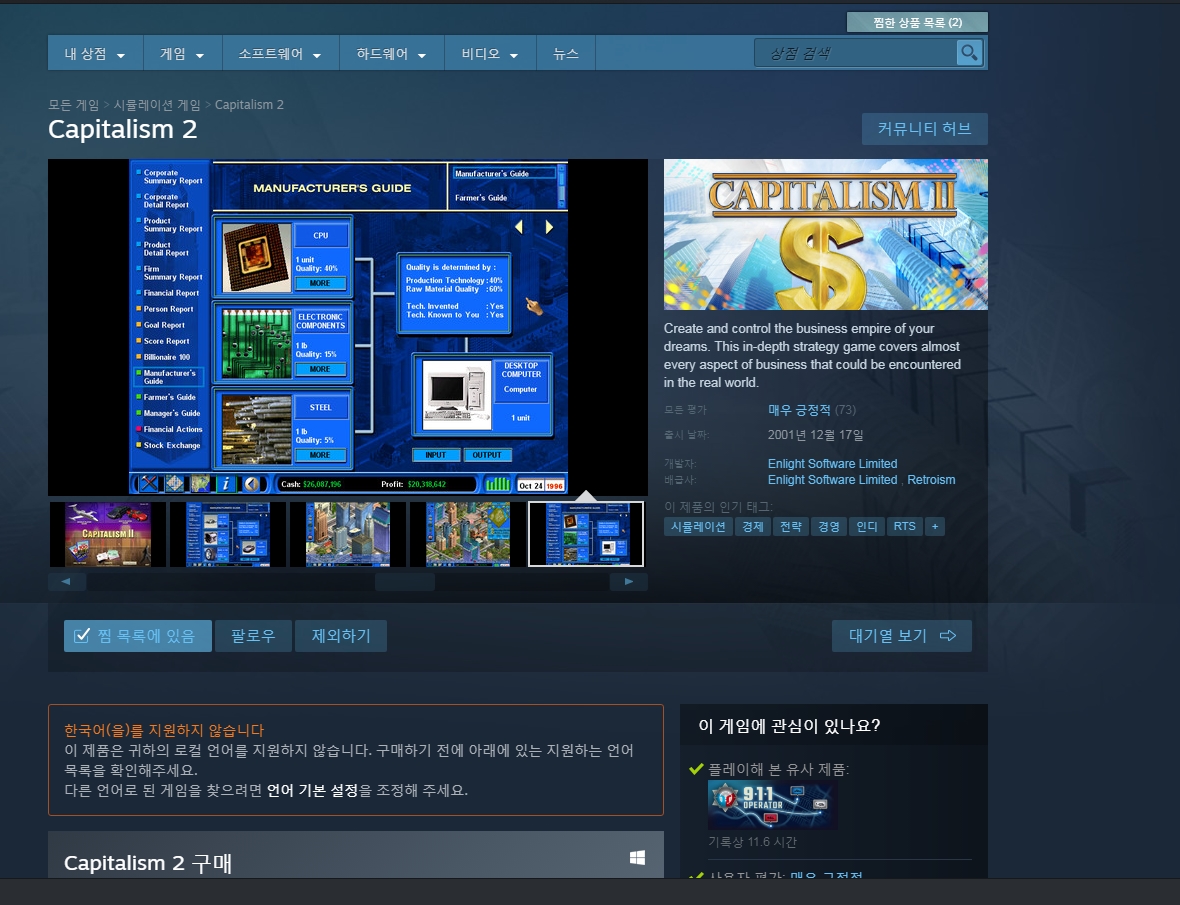Click the plus button to add tags
Viewport: 1180px width, 905px height.
pyautogui.click(x=935, y=527)
